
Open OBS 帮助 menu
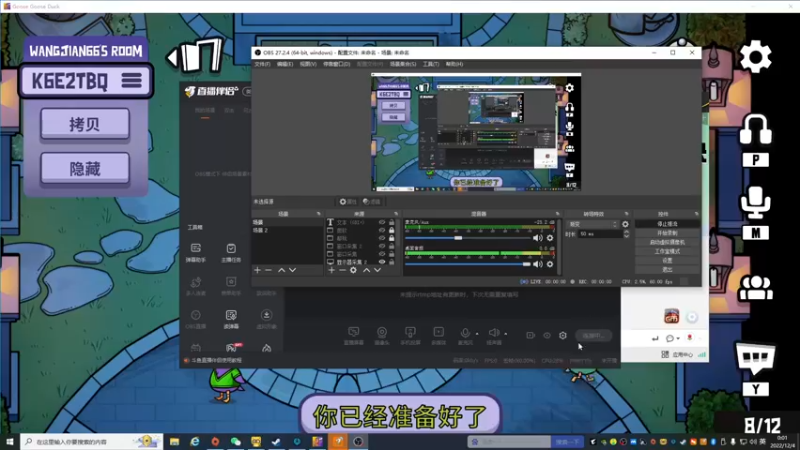[x=454, y=64]
